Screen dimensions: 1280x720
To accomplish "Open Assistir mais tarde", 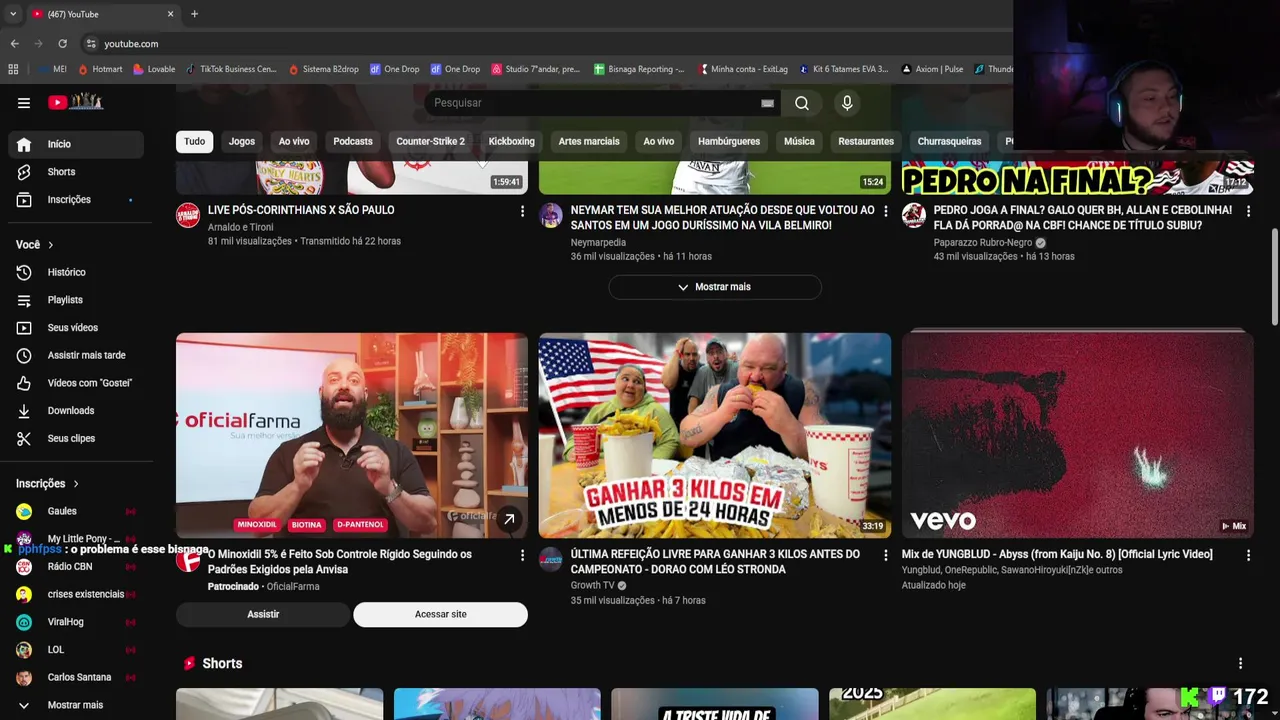I will pos(76,355).
